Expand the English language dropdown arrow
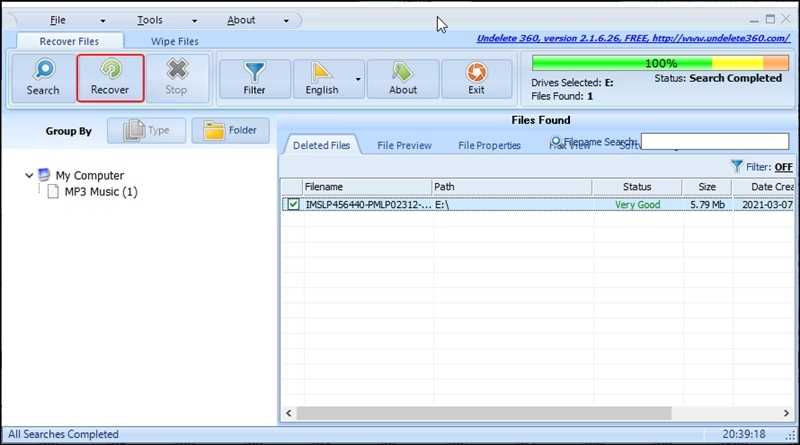Image resolution: width=800 pixels, height=445 pixels. pos(358,78)
